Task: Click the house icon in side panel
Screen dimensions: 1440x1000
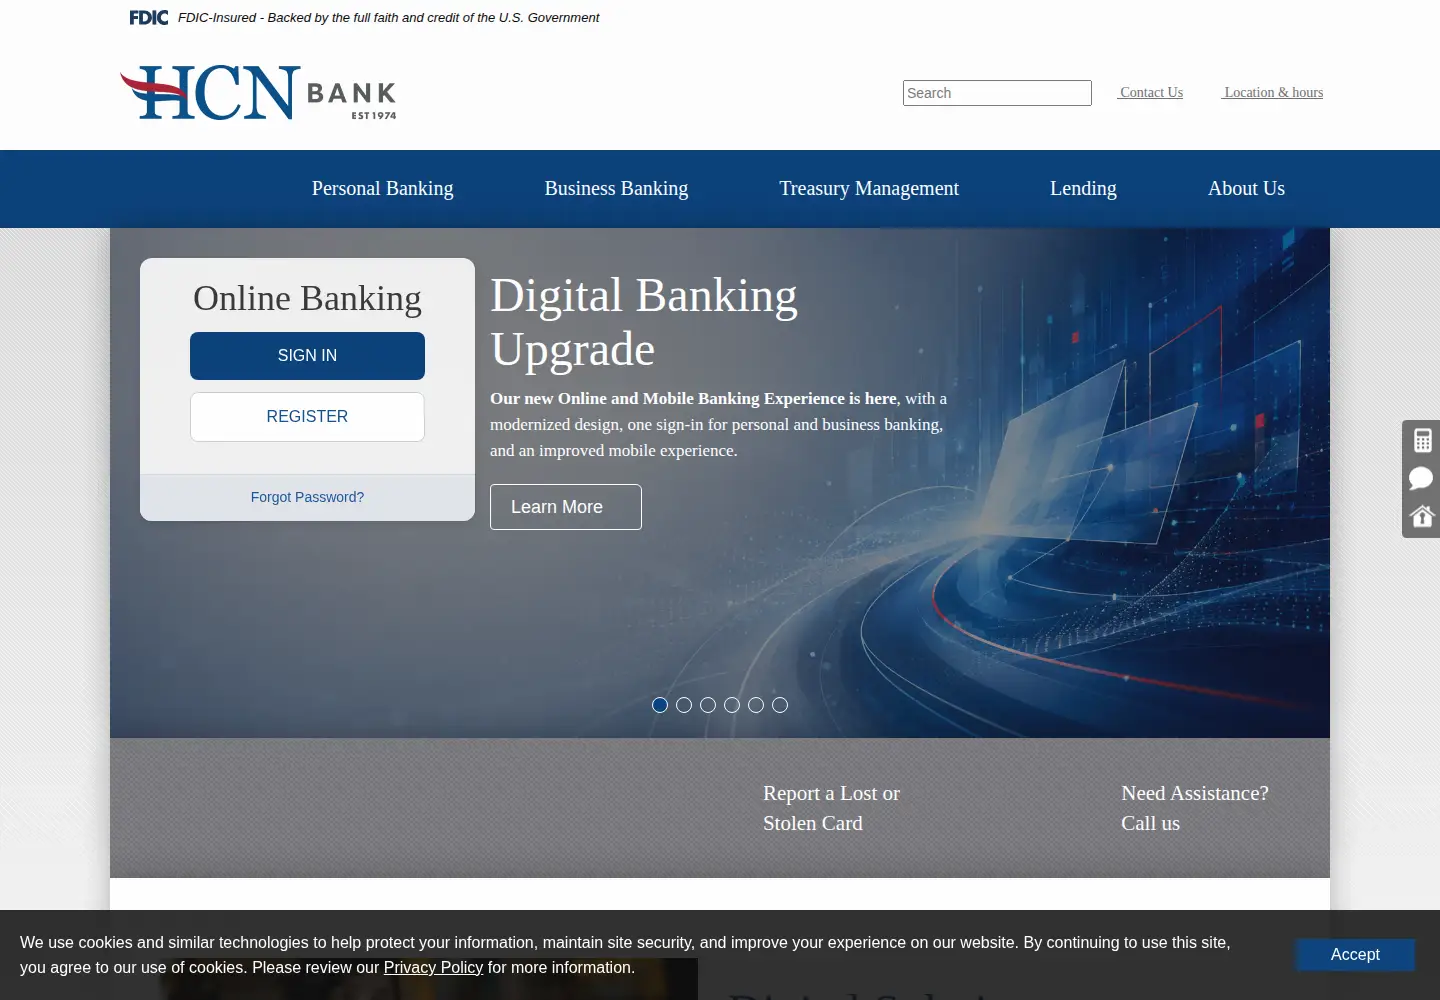Action: pos(1422,516)
